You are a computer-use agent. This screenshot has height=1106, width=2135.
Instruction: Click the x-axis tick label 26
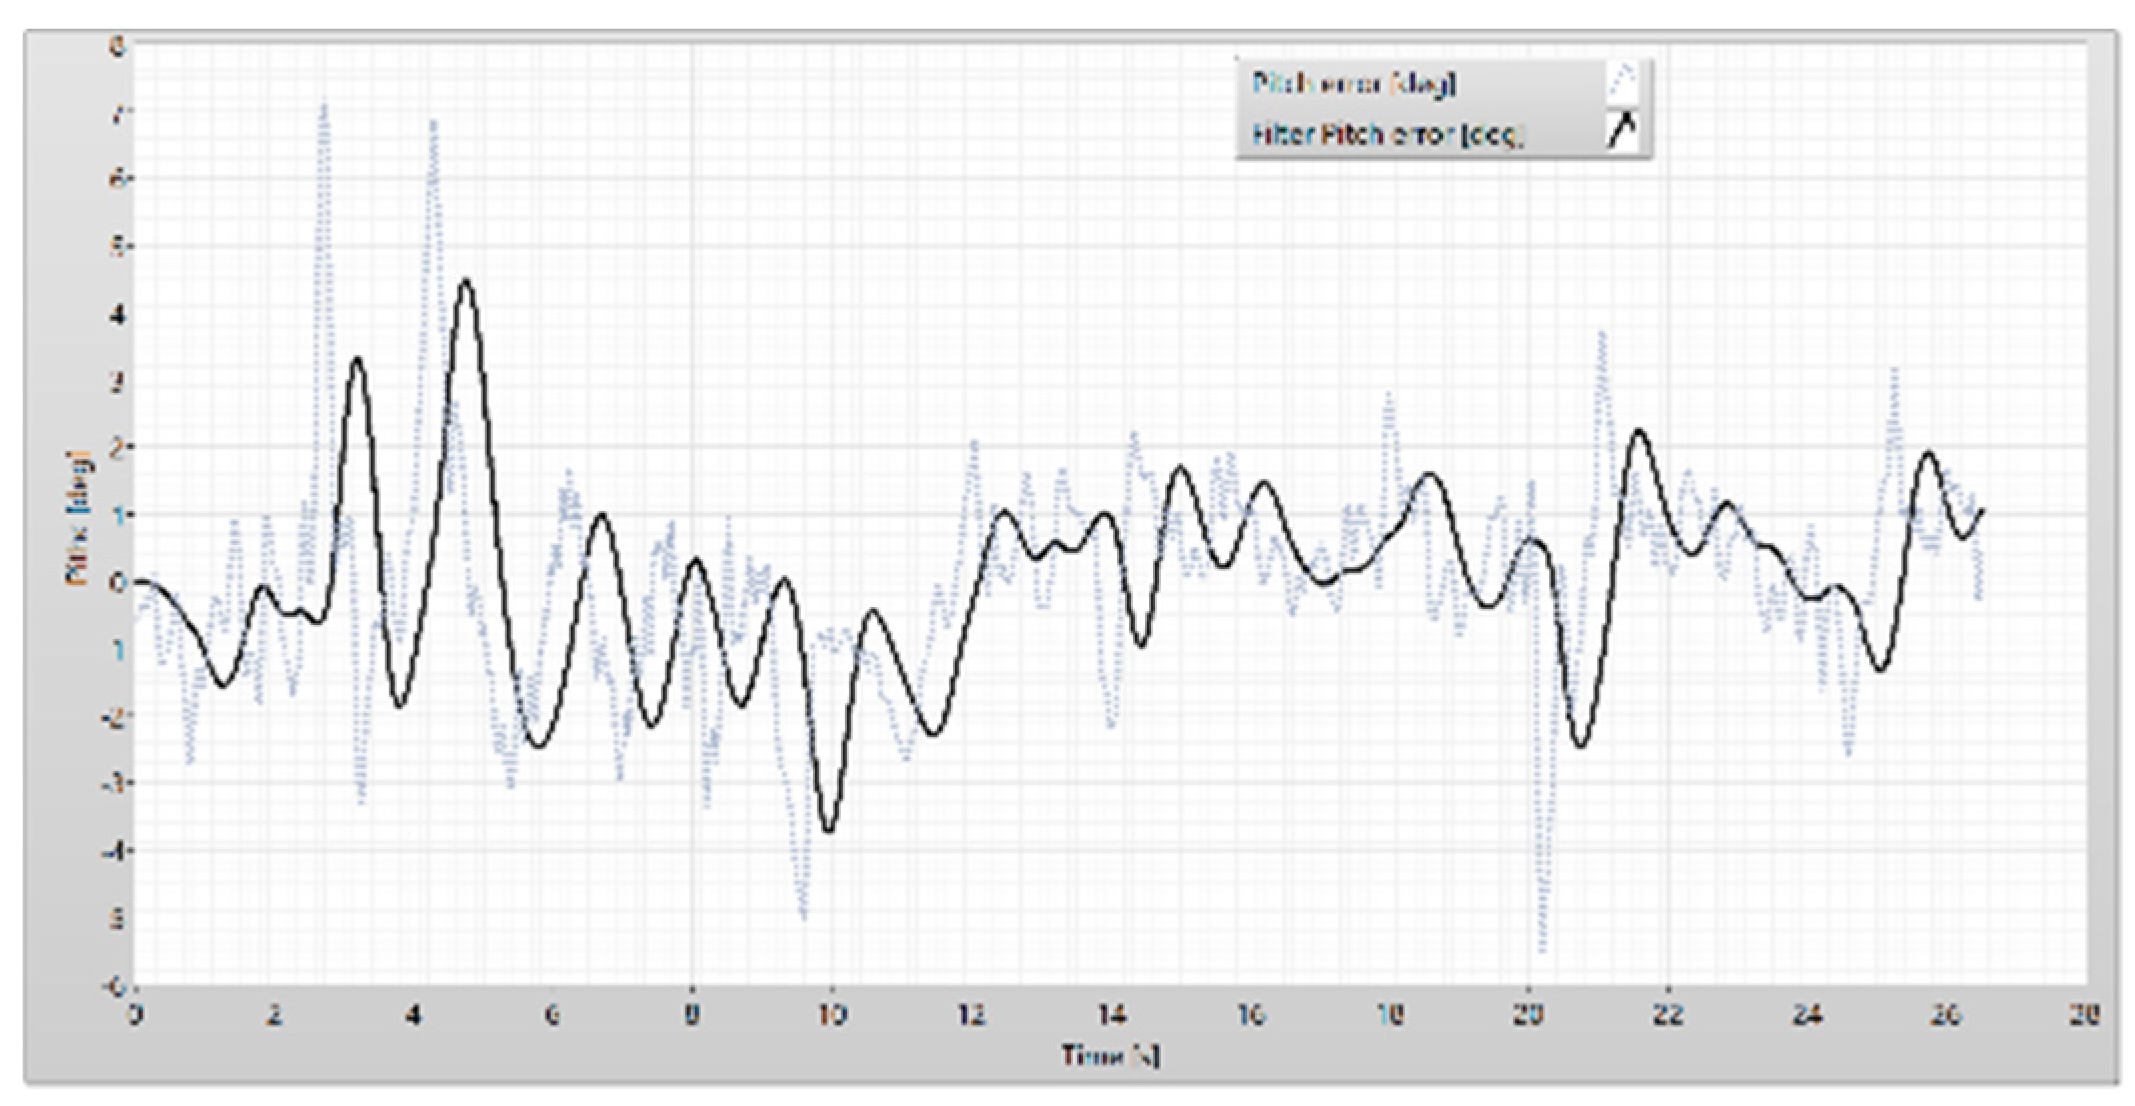click(x=1945, y=1015)
